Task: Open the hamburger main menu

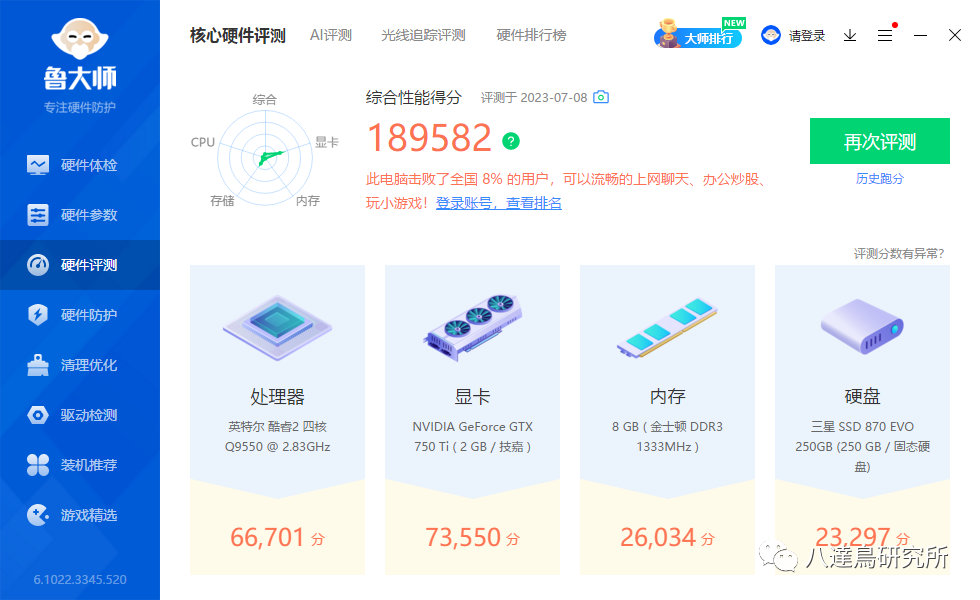Action: (885, 36)
